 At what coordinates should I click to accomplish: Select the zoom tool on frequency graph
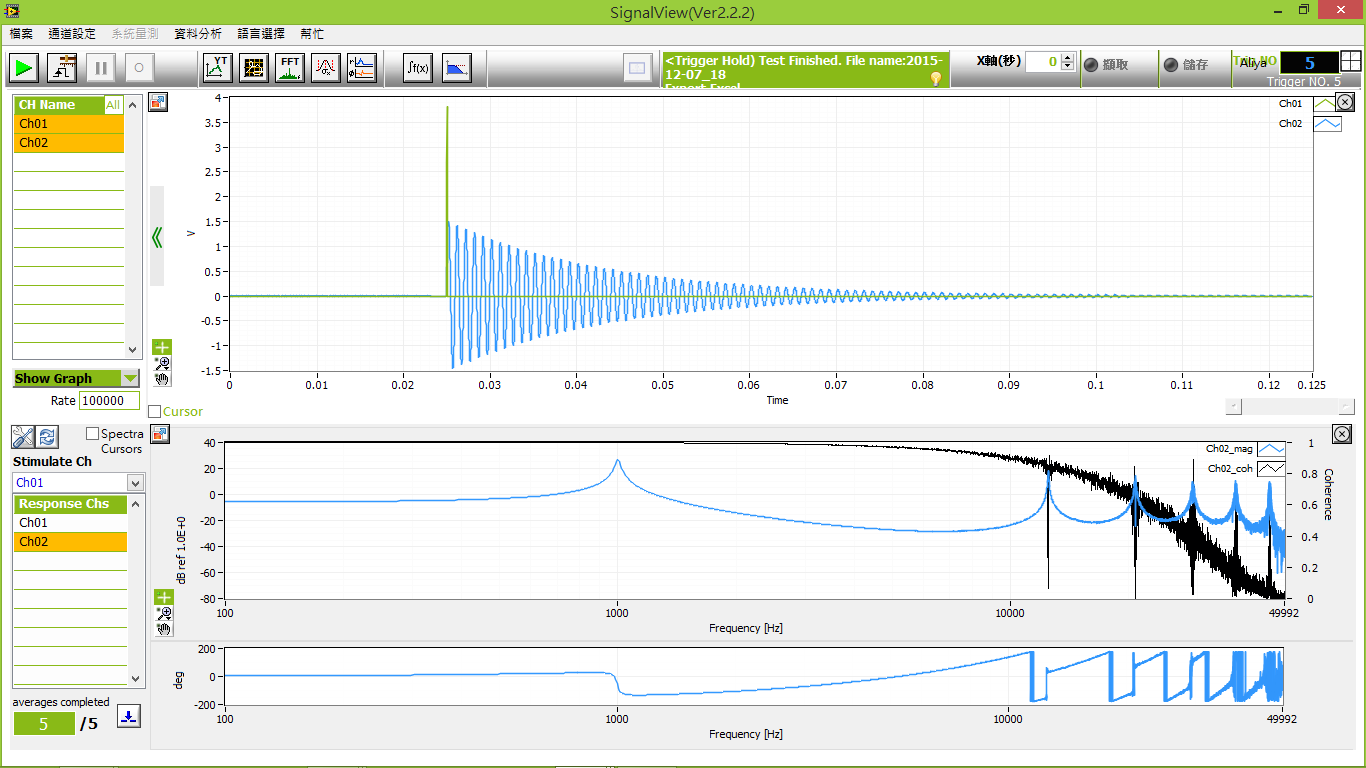pyautogui.click(x=164, y=613)
